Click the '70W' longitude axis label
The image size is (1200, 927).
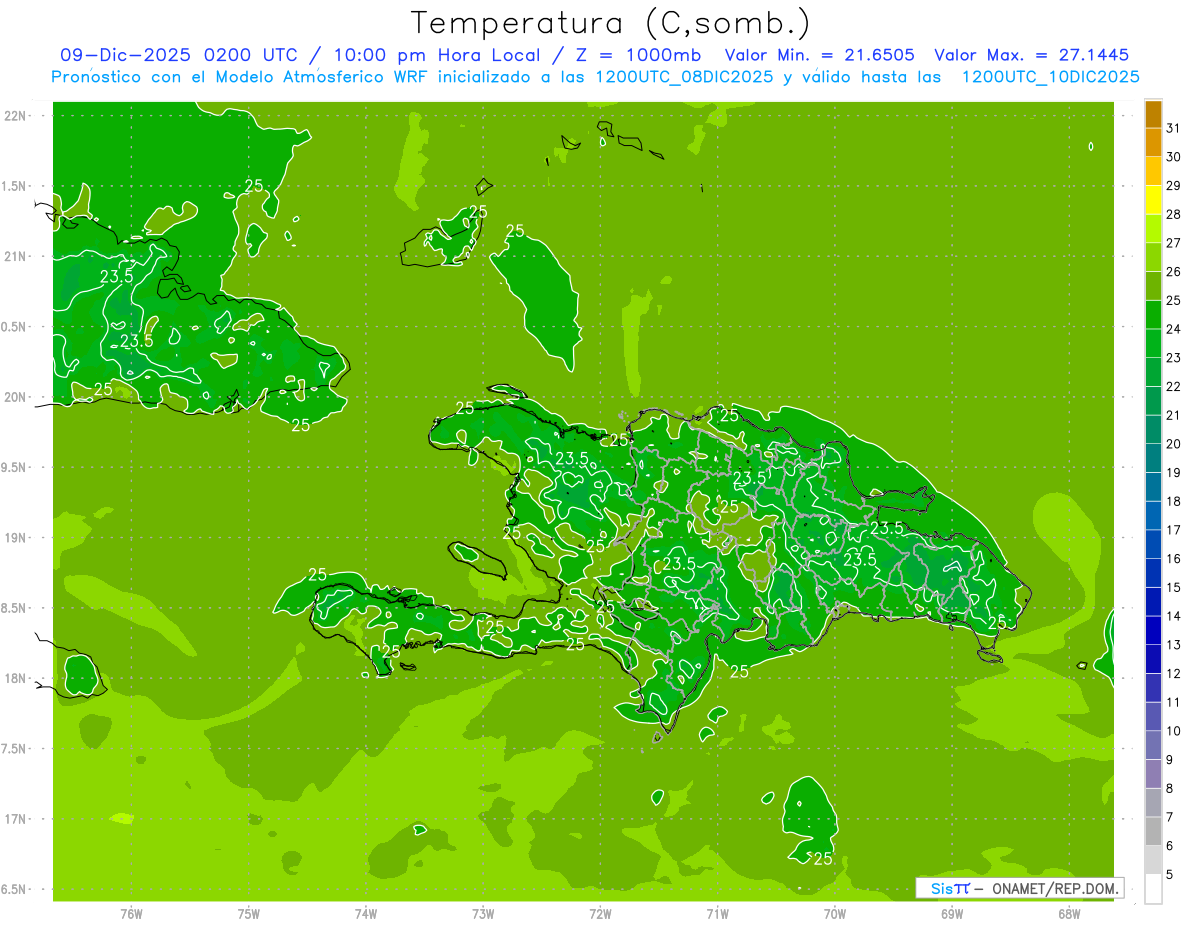tap(835, 914)
